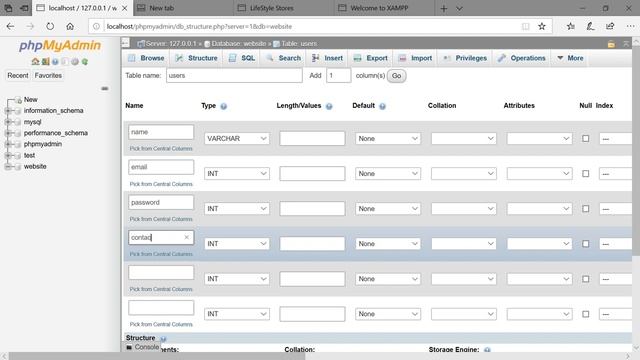The width and height of the screenshot is (640, 360).
Task: Click the Storage Engine help icon
Action: (487, 350)
